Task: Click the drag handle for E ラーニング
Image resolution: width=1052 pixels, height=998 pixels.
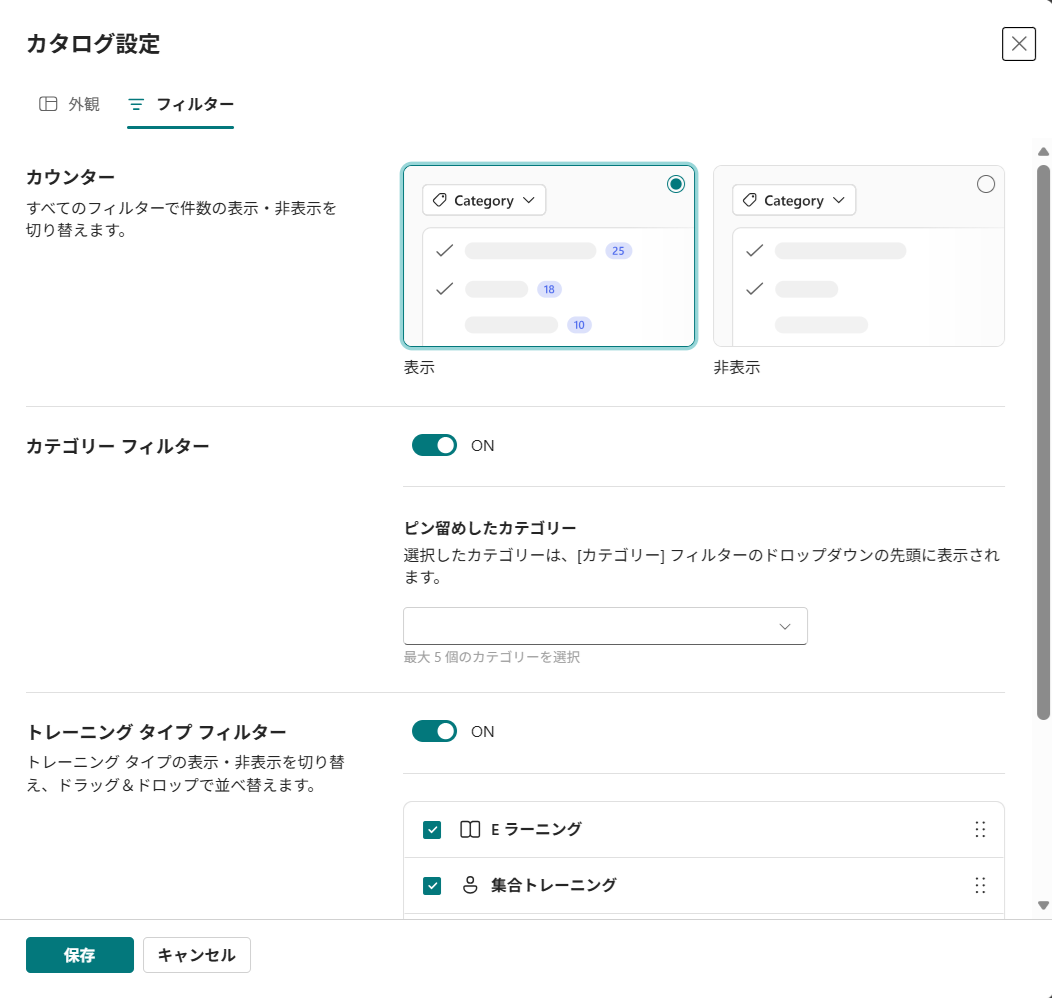Action: coord(980,830)
